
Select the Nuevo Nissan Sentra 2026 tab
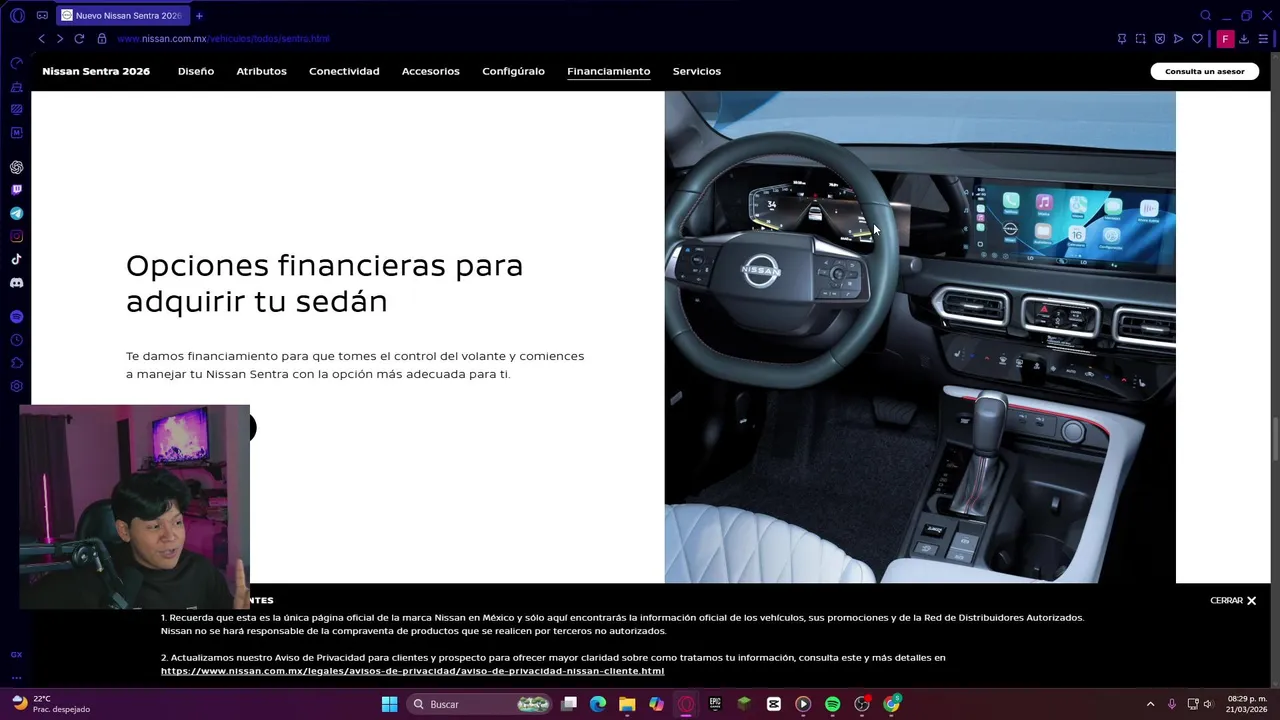coord(122,15)
